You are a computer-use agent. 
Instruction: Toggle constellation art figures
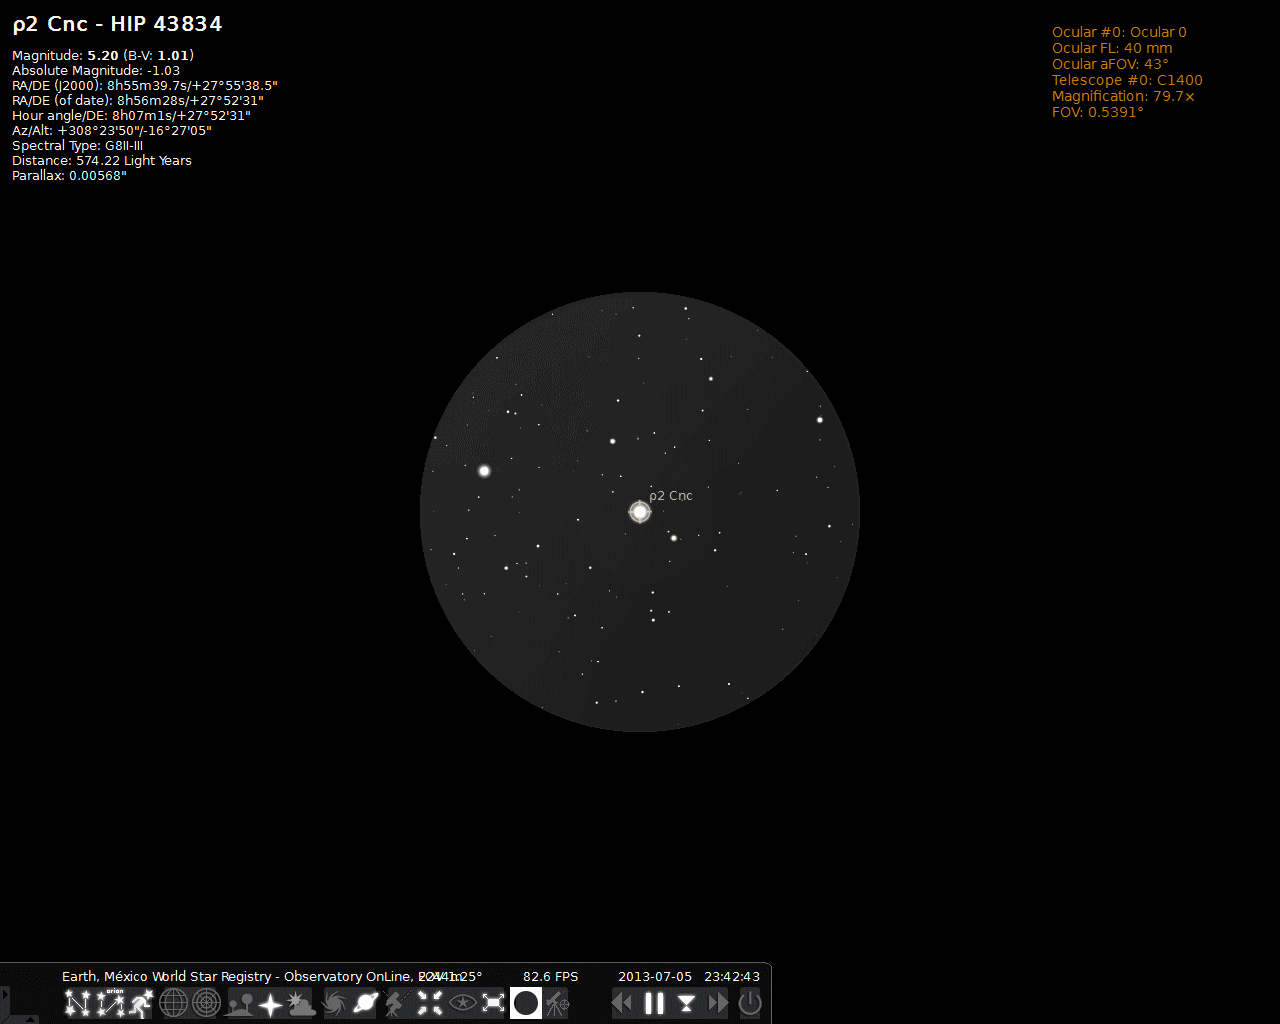click(x=142, y=1003)
